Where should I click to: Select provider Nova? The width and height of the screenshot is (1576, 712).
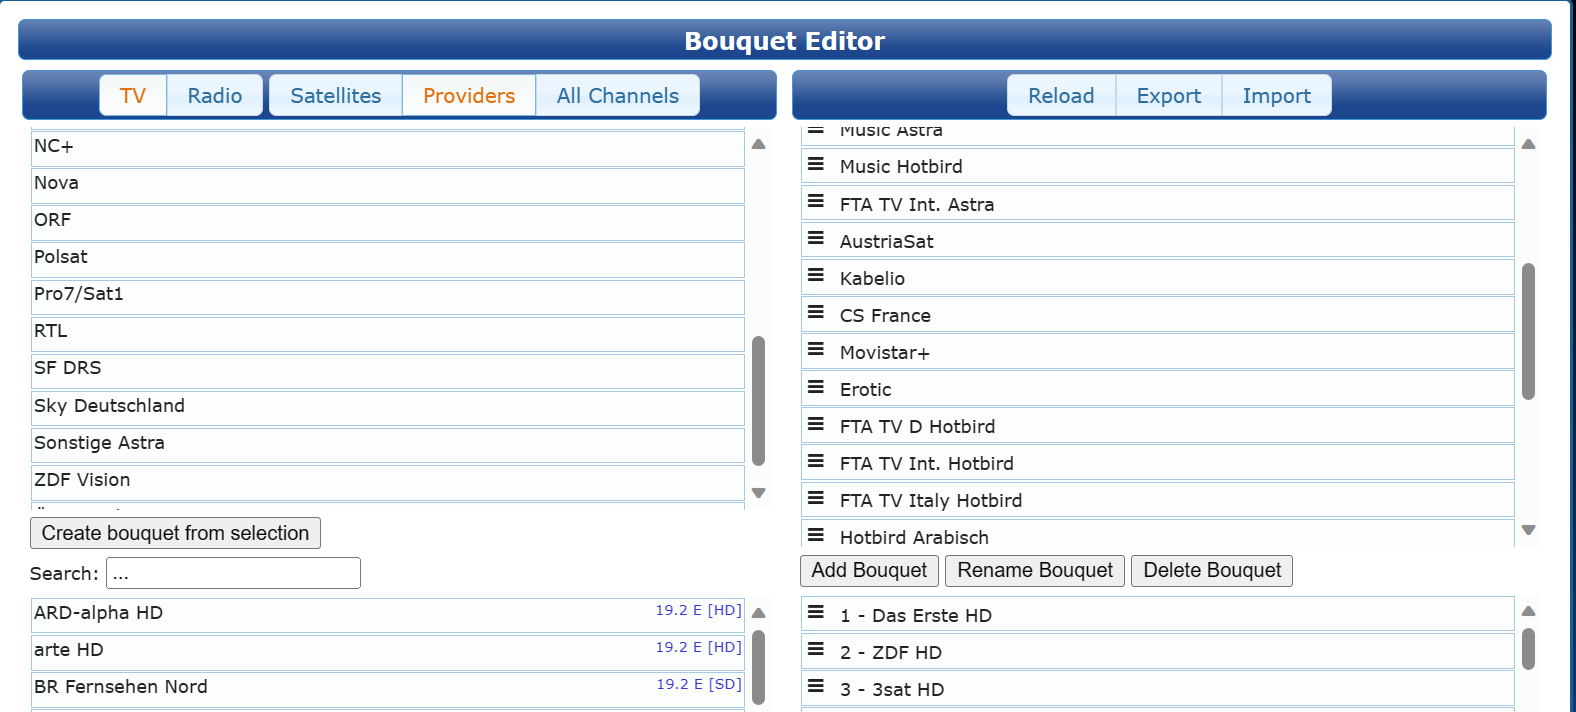click(388, 185)
